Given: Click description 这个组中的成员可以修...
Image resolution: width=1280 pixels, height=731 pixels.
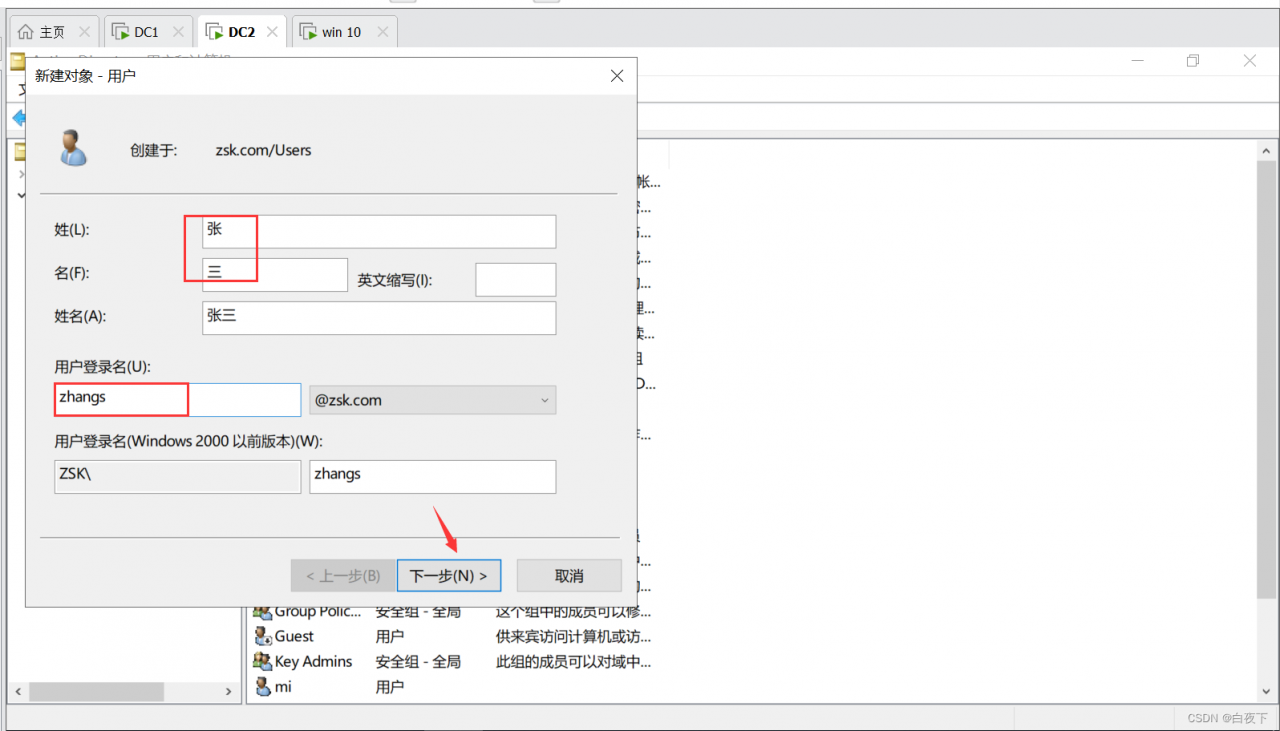Looking at the screenshot, I should (573, 611).
